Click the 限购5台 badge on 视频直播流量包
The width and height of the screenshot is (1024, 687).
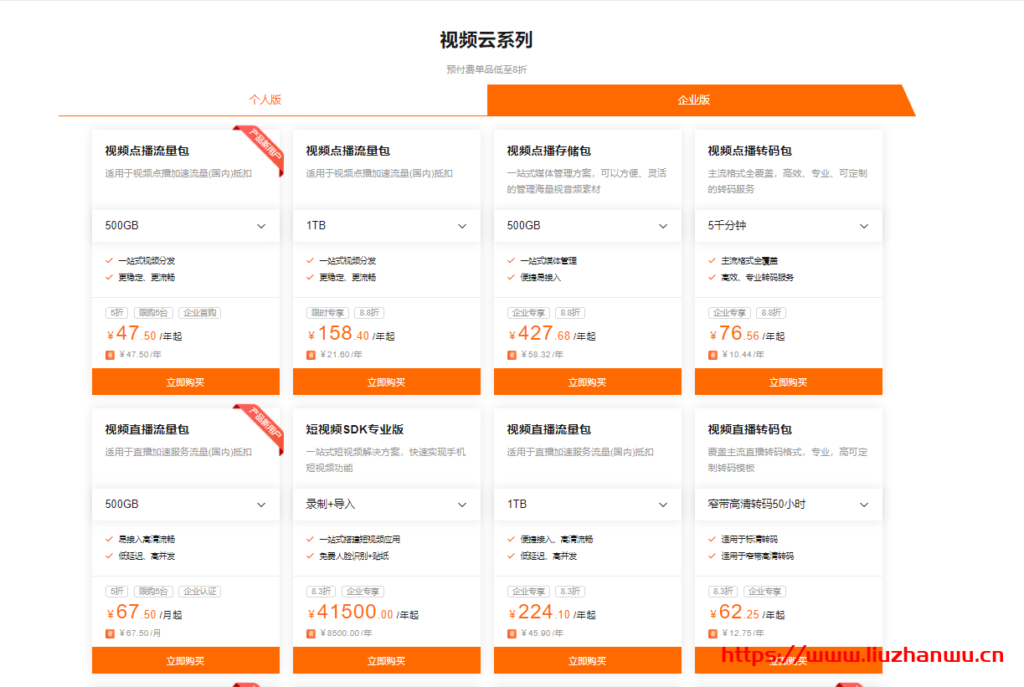[154, 591]
